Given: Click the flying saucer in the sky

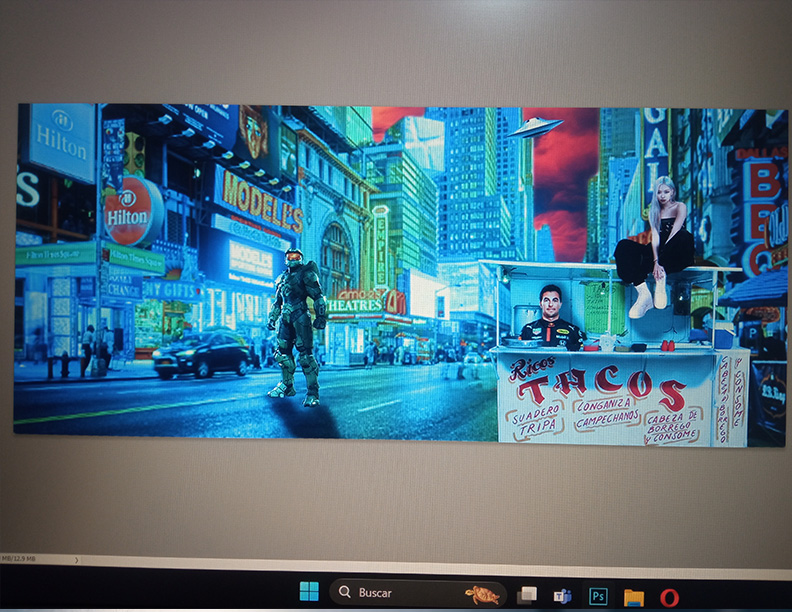Looking at the screenshot, I should coord(535,127).
